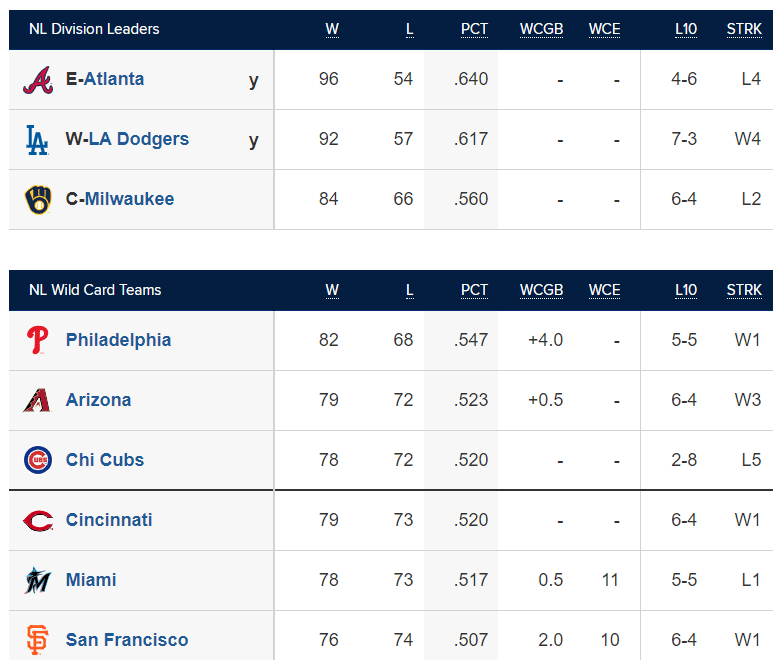The height and width of the screenshot is (660, 773).
Task: Click the LA Dodgers logo icon
Action: 37,140
